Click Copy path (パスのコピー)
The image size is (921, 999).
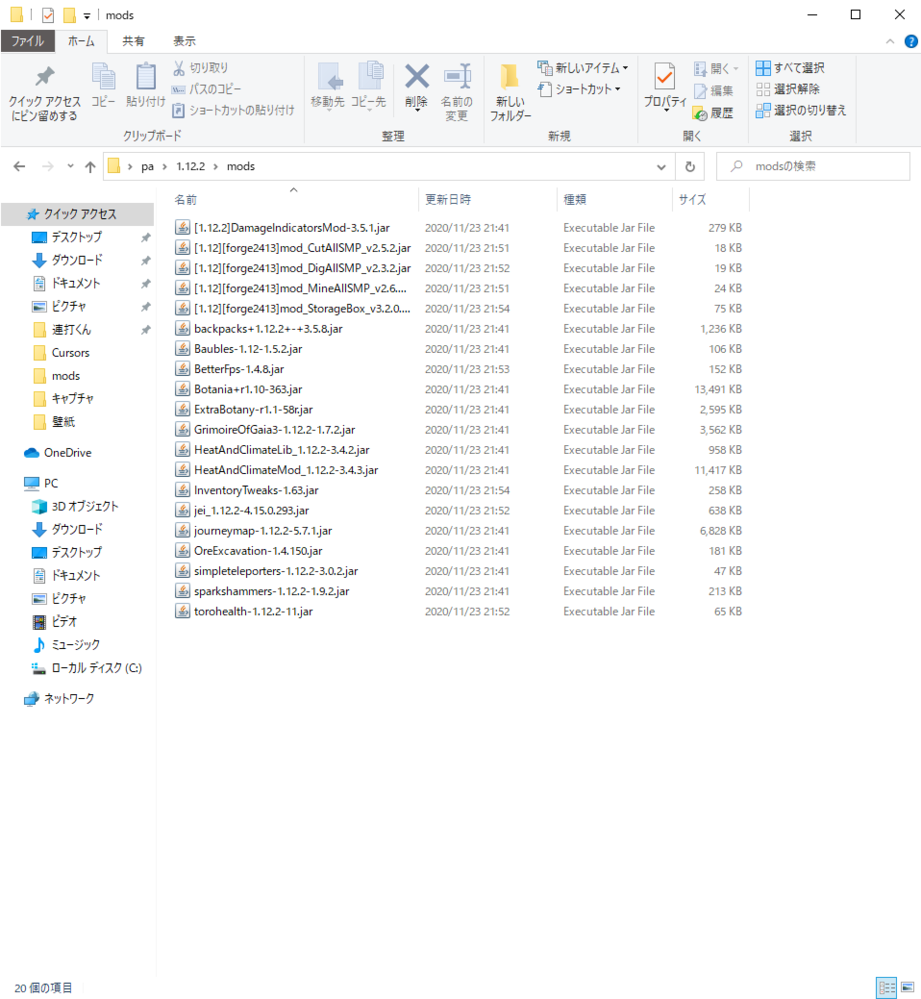pyautogui.click(x=207, y=89)
